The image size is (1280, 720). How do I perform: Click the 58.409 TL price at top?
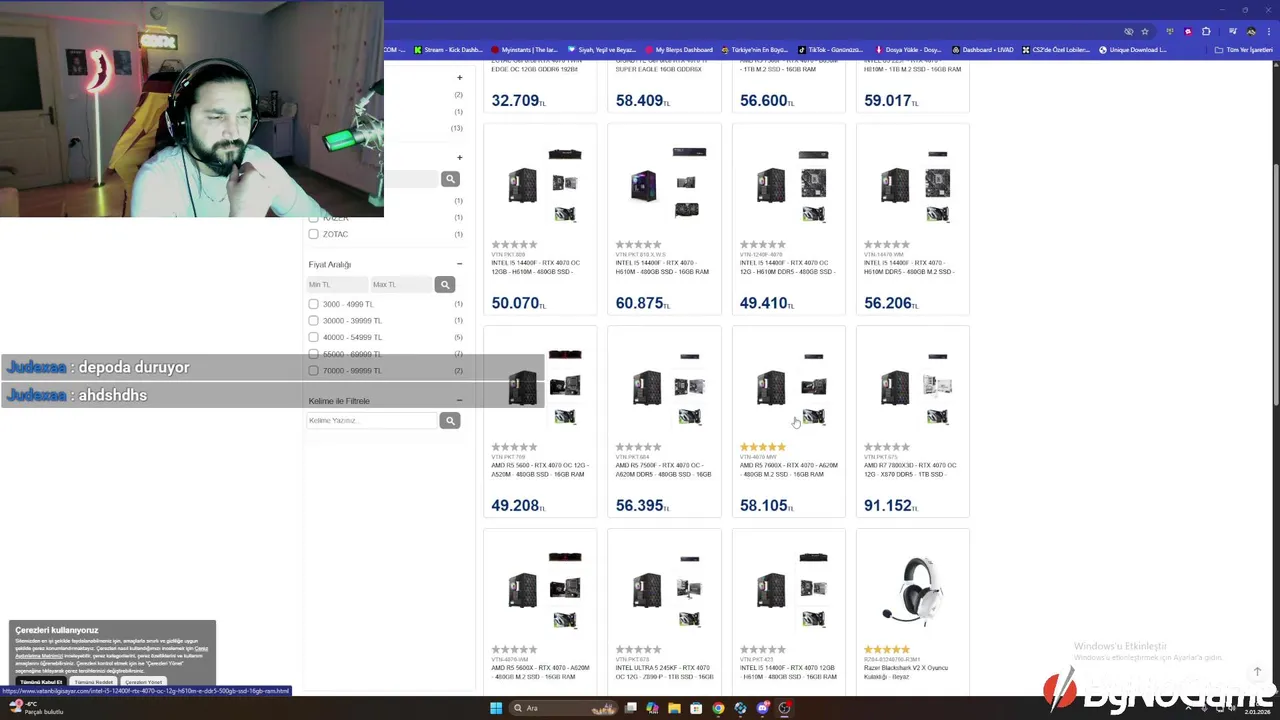click(x=642, y=101)
